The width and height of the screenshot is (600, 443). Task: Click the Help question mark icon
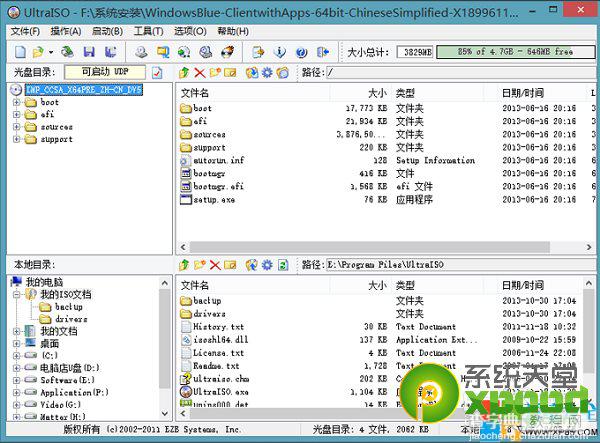pos(302,52)
